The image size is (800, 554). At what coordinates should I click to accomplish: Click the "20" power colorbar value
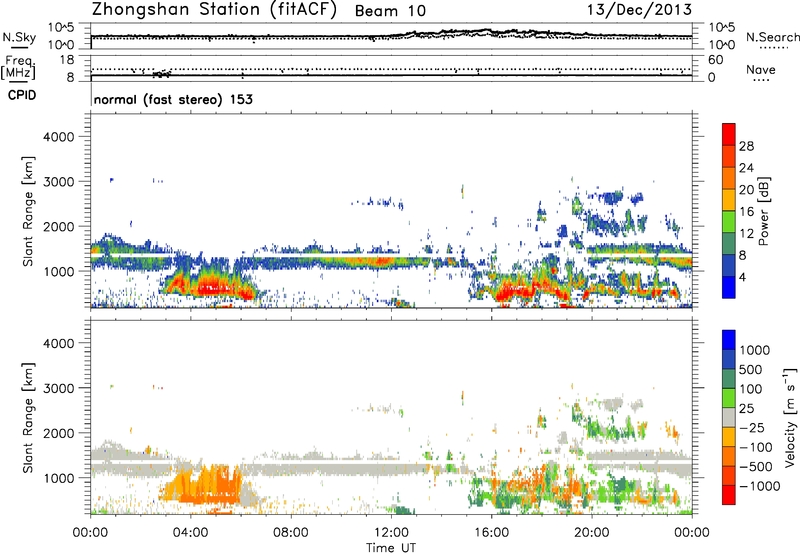point(746,190)
